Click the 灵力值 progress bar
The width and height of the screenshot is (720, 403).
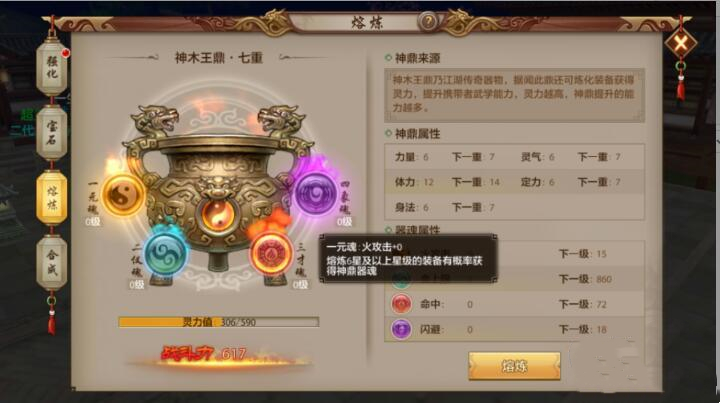point(219,322)
